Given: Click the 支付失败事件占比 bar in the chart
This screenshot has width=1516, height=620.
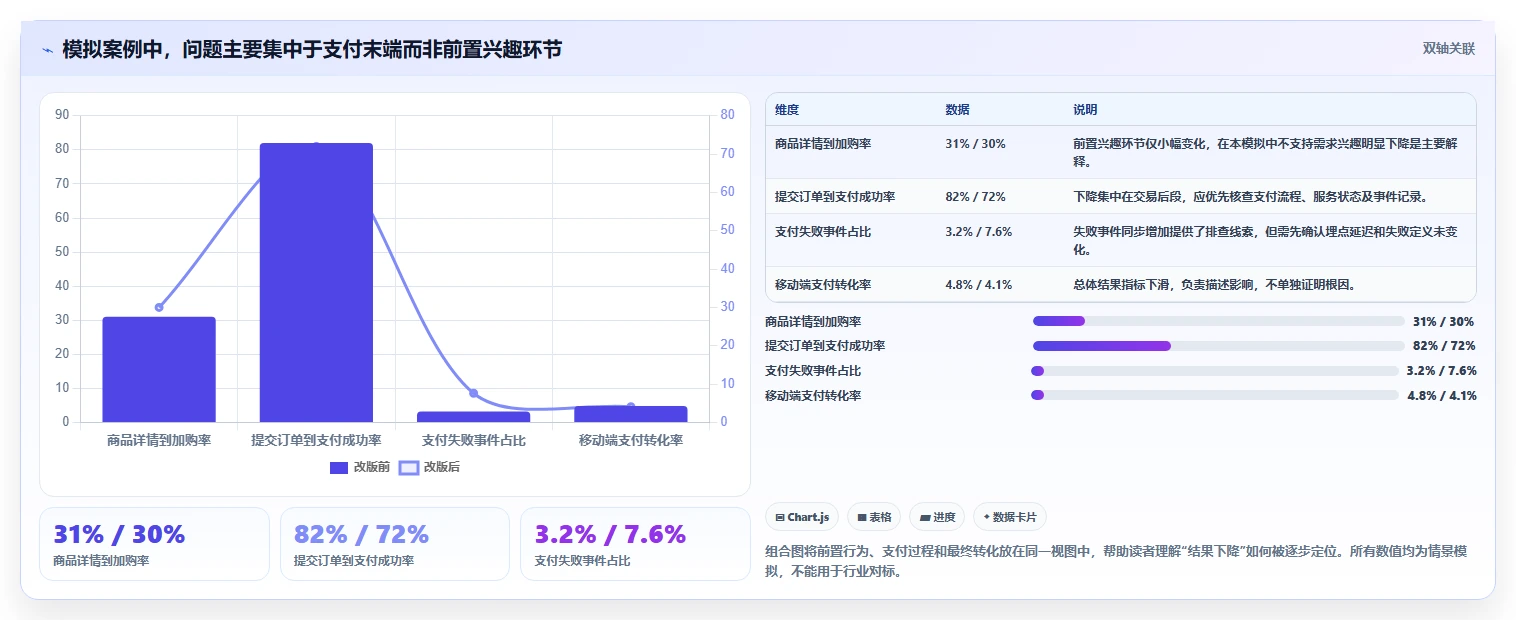Looking at the screenshot, I should pyautogui.click(x=474, y=417).
